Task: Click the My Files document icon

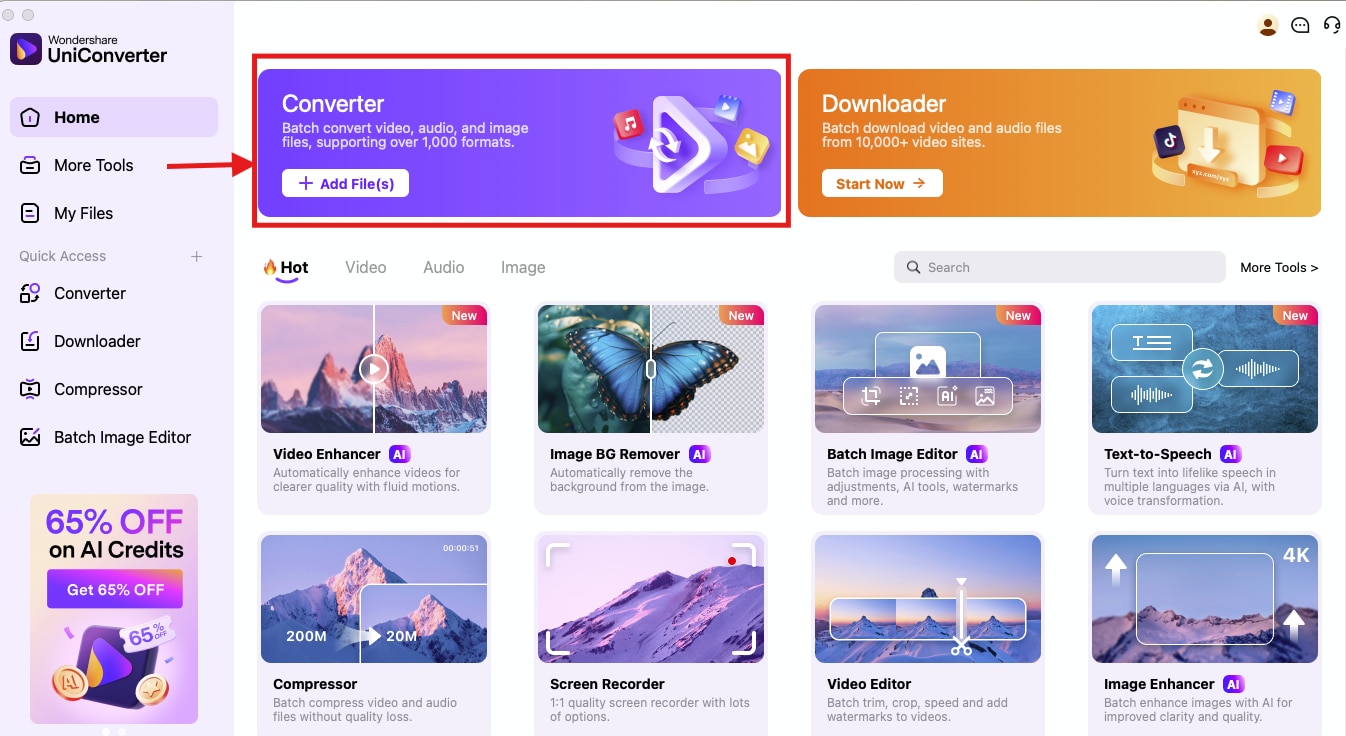Action: pyautogui.click(x=30, y=213)
